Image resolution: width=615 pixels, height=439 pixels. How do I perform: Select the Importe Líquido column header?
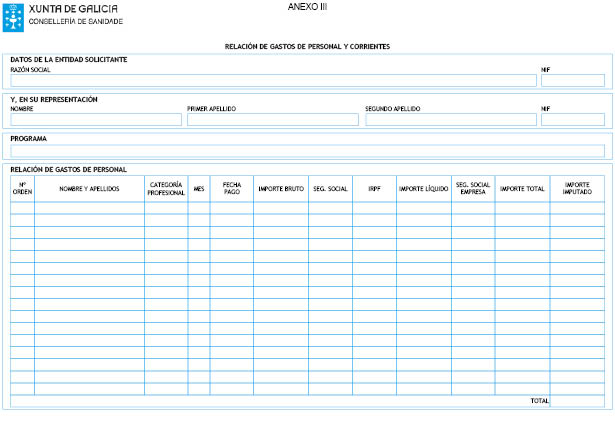[423, 188]
